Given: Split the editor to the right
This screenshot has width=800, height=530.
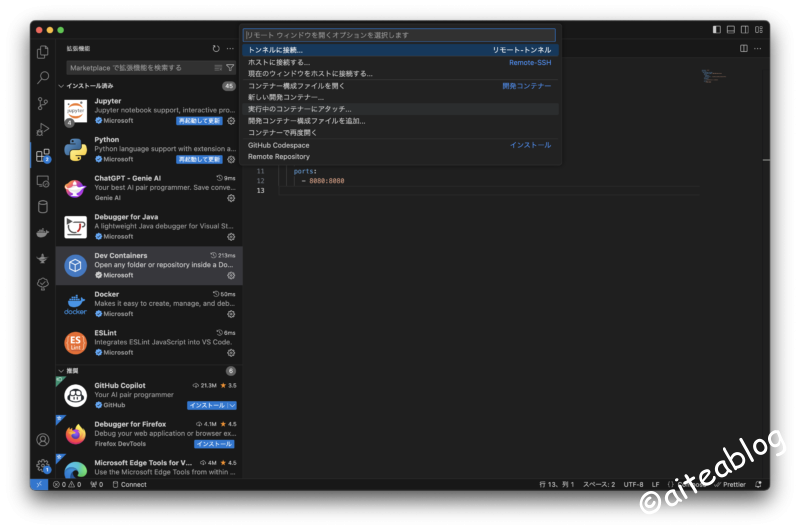Looking at the screenshot, I should pos(743,48).
